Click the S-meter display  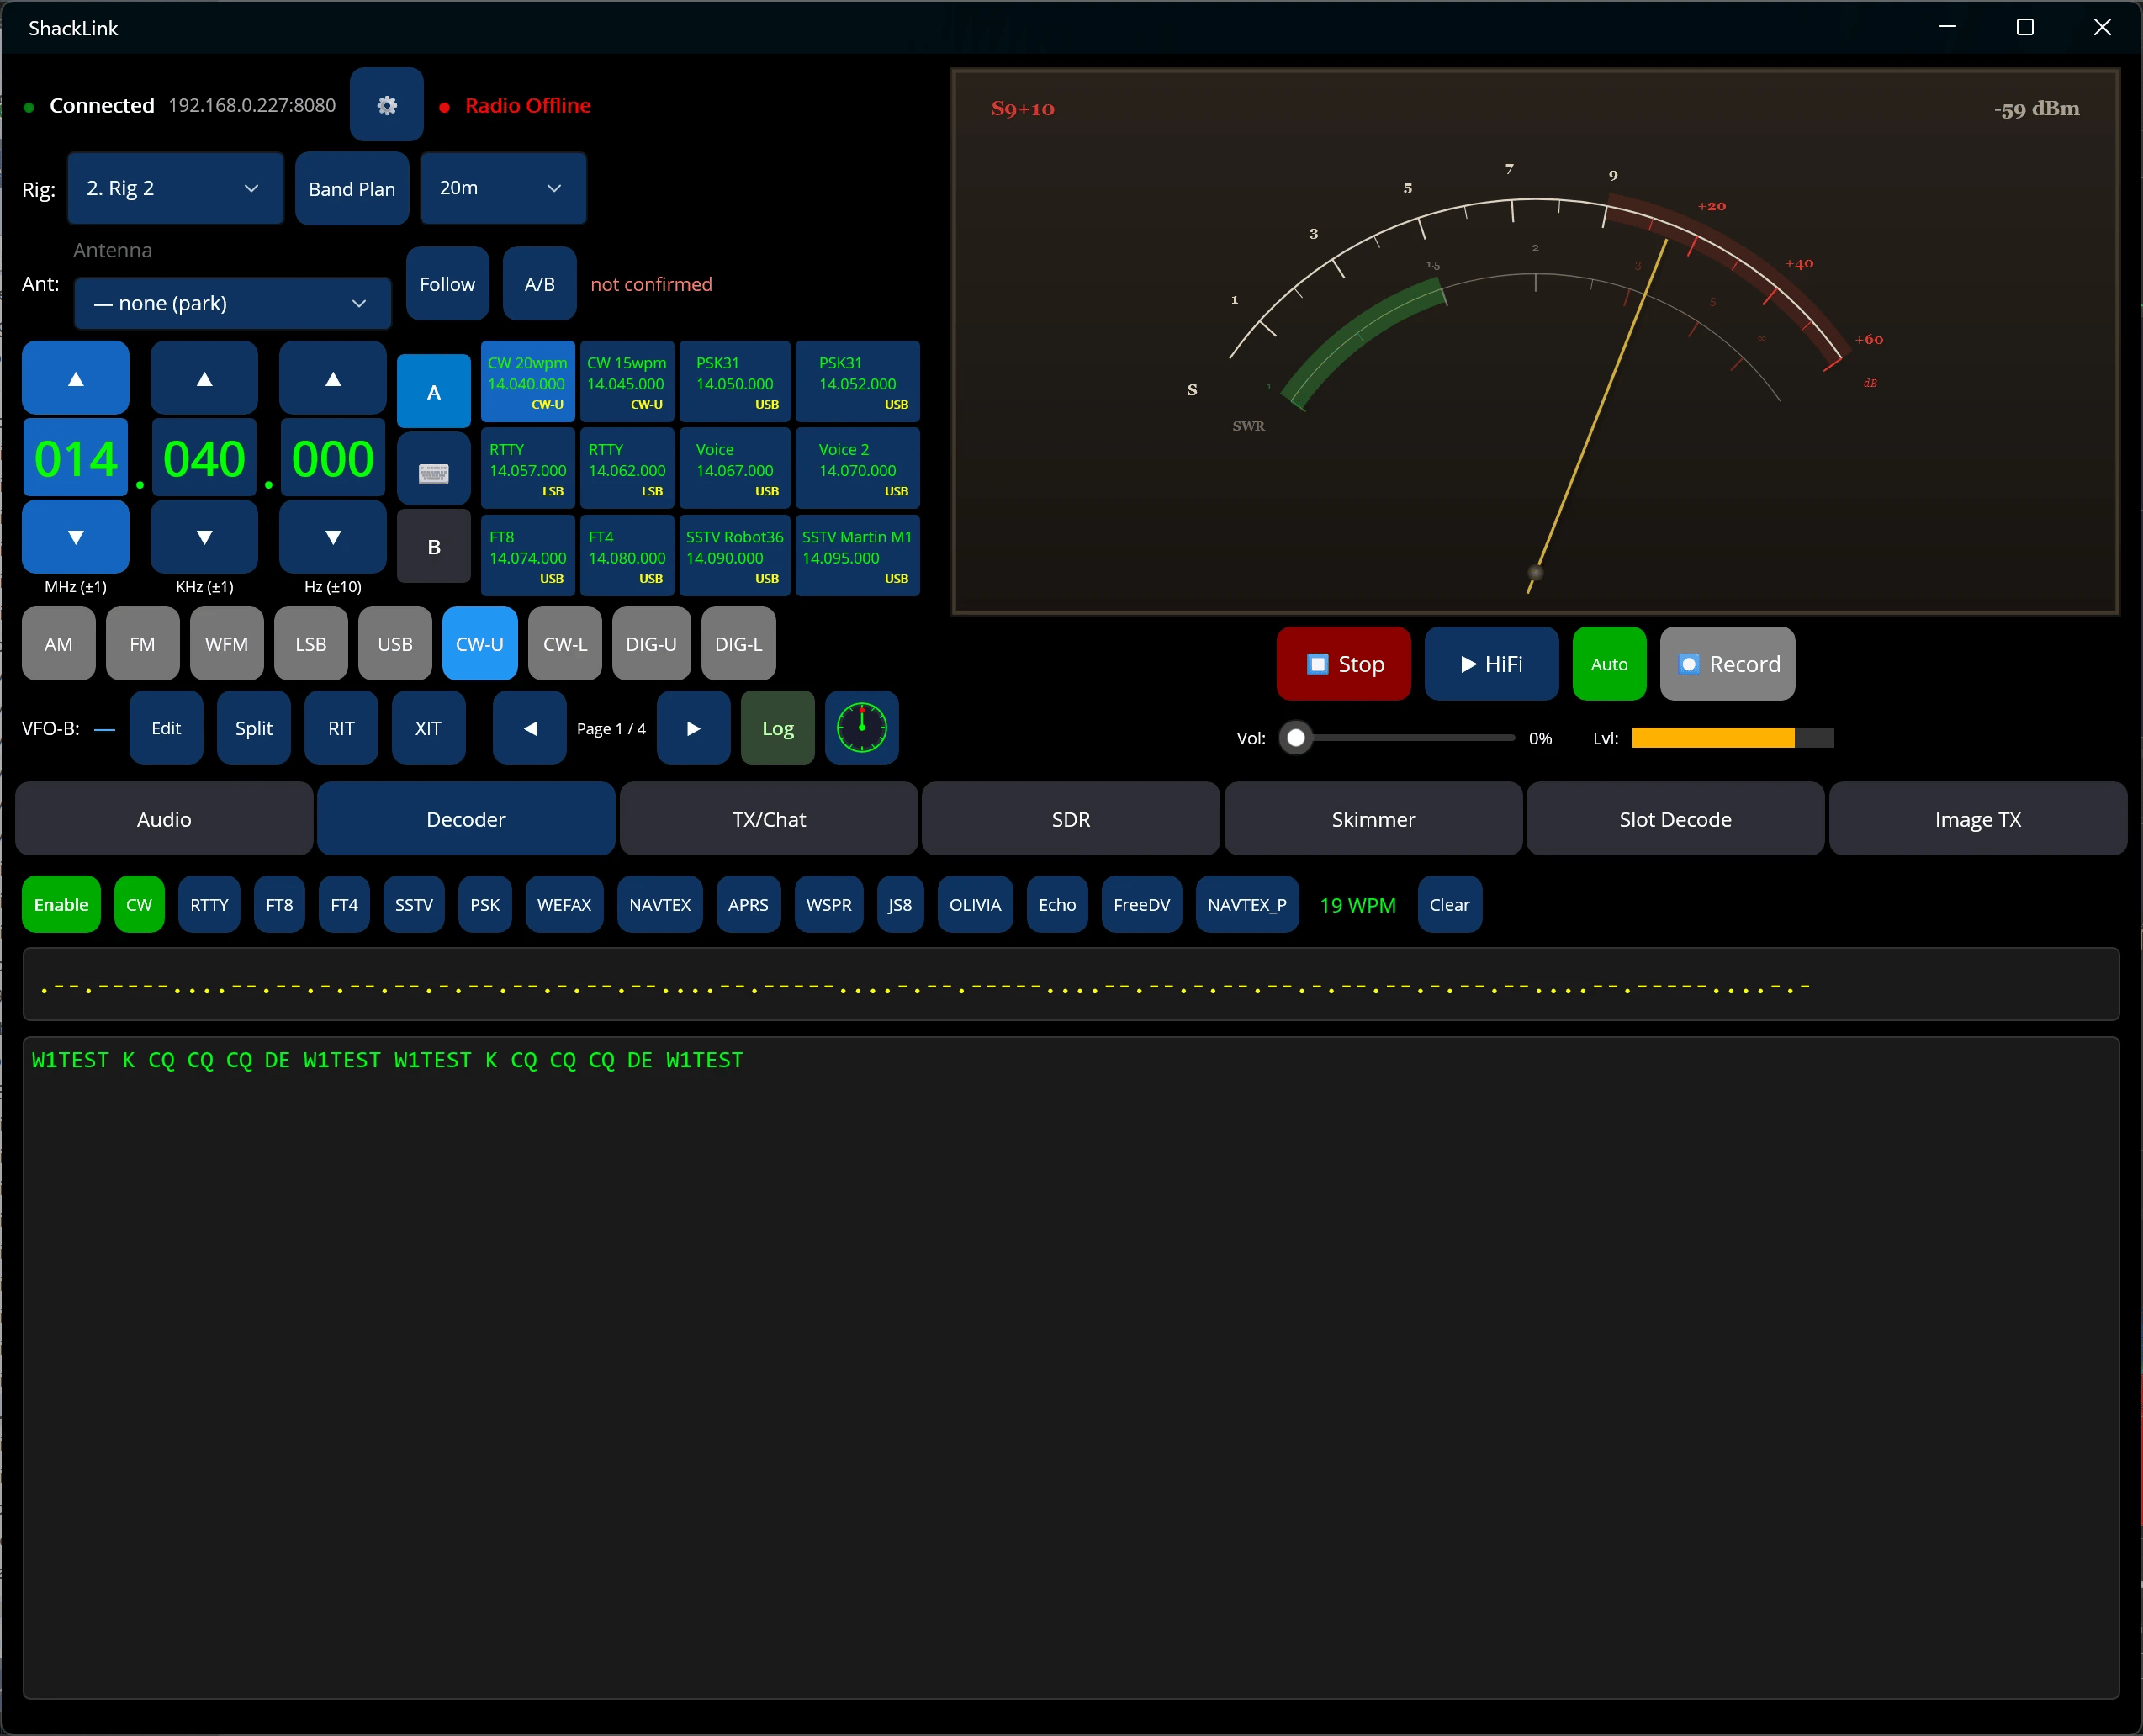pos(1535,341)
